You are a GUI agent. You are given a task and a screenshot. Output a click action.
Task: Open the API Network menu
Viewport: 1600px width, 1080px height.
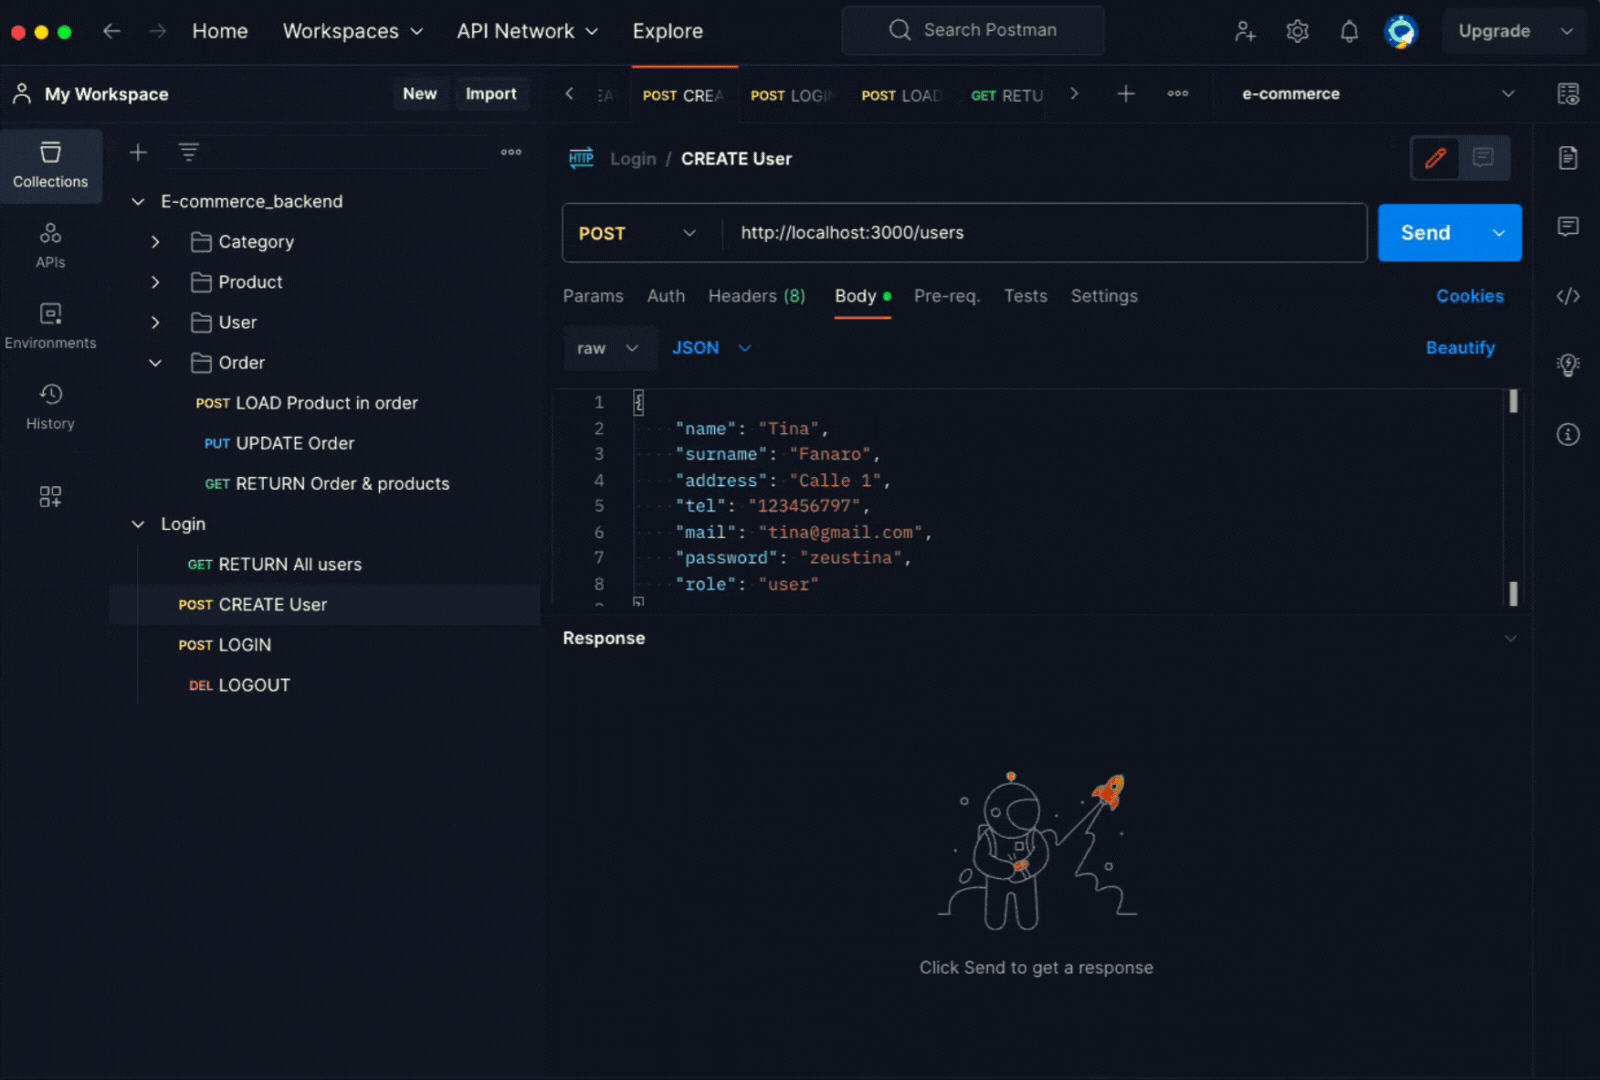click(527, 31)
